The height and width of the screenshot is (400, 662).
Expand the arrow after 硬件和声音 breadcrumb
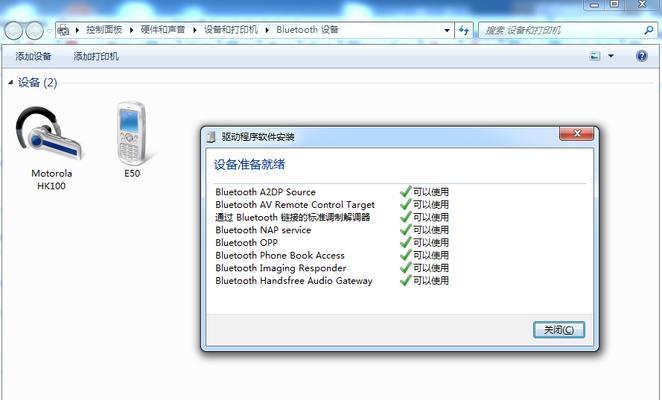point(195,30)
